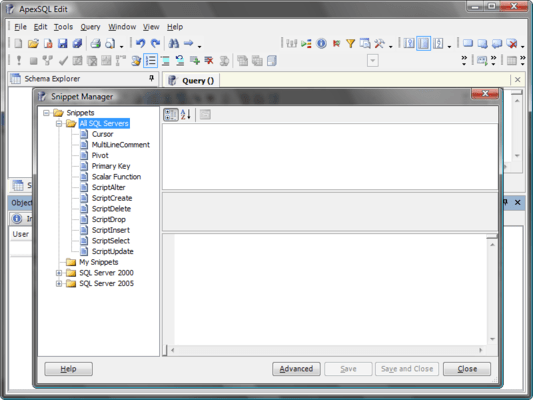
Task: Open the Tools menu
Action: 63,27
